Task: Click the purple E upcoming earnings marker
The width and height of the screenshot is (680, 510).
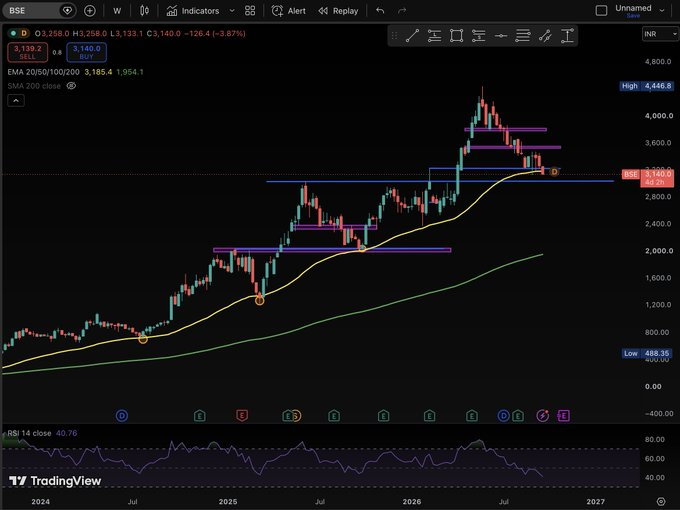Action: point(563,416)
